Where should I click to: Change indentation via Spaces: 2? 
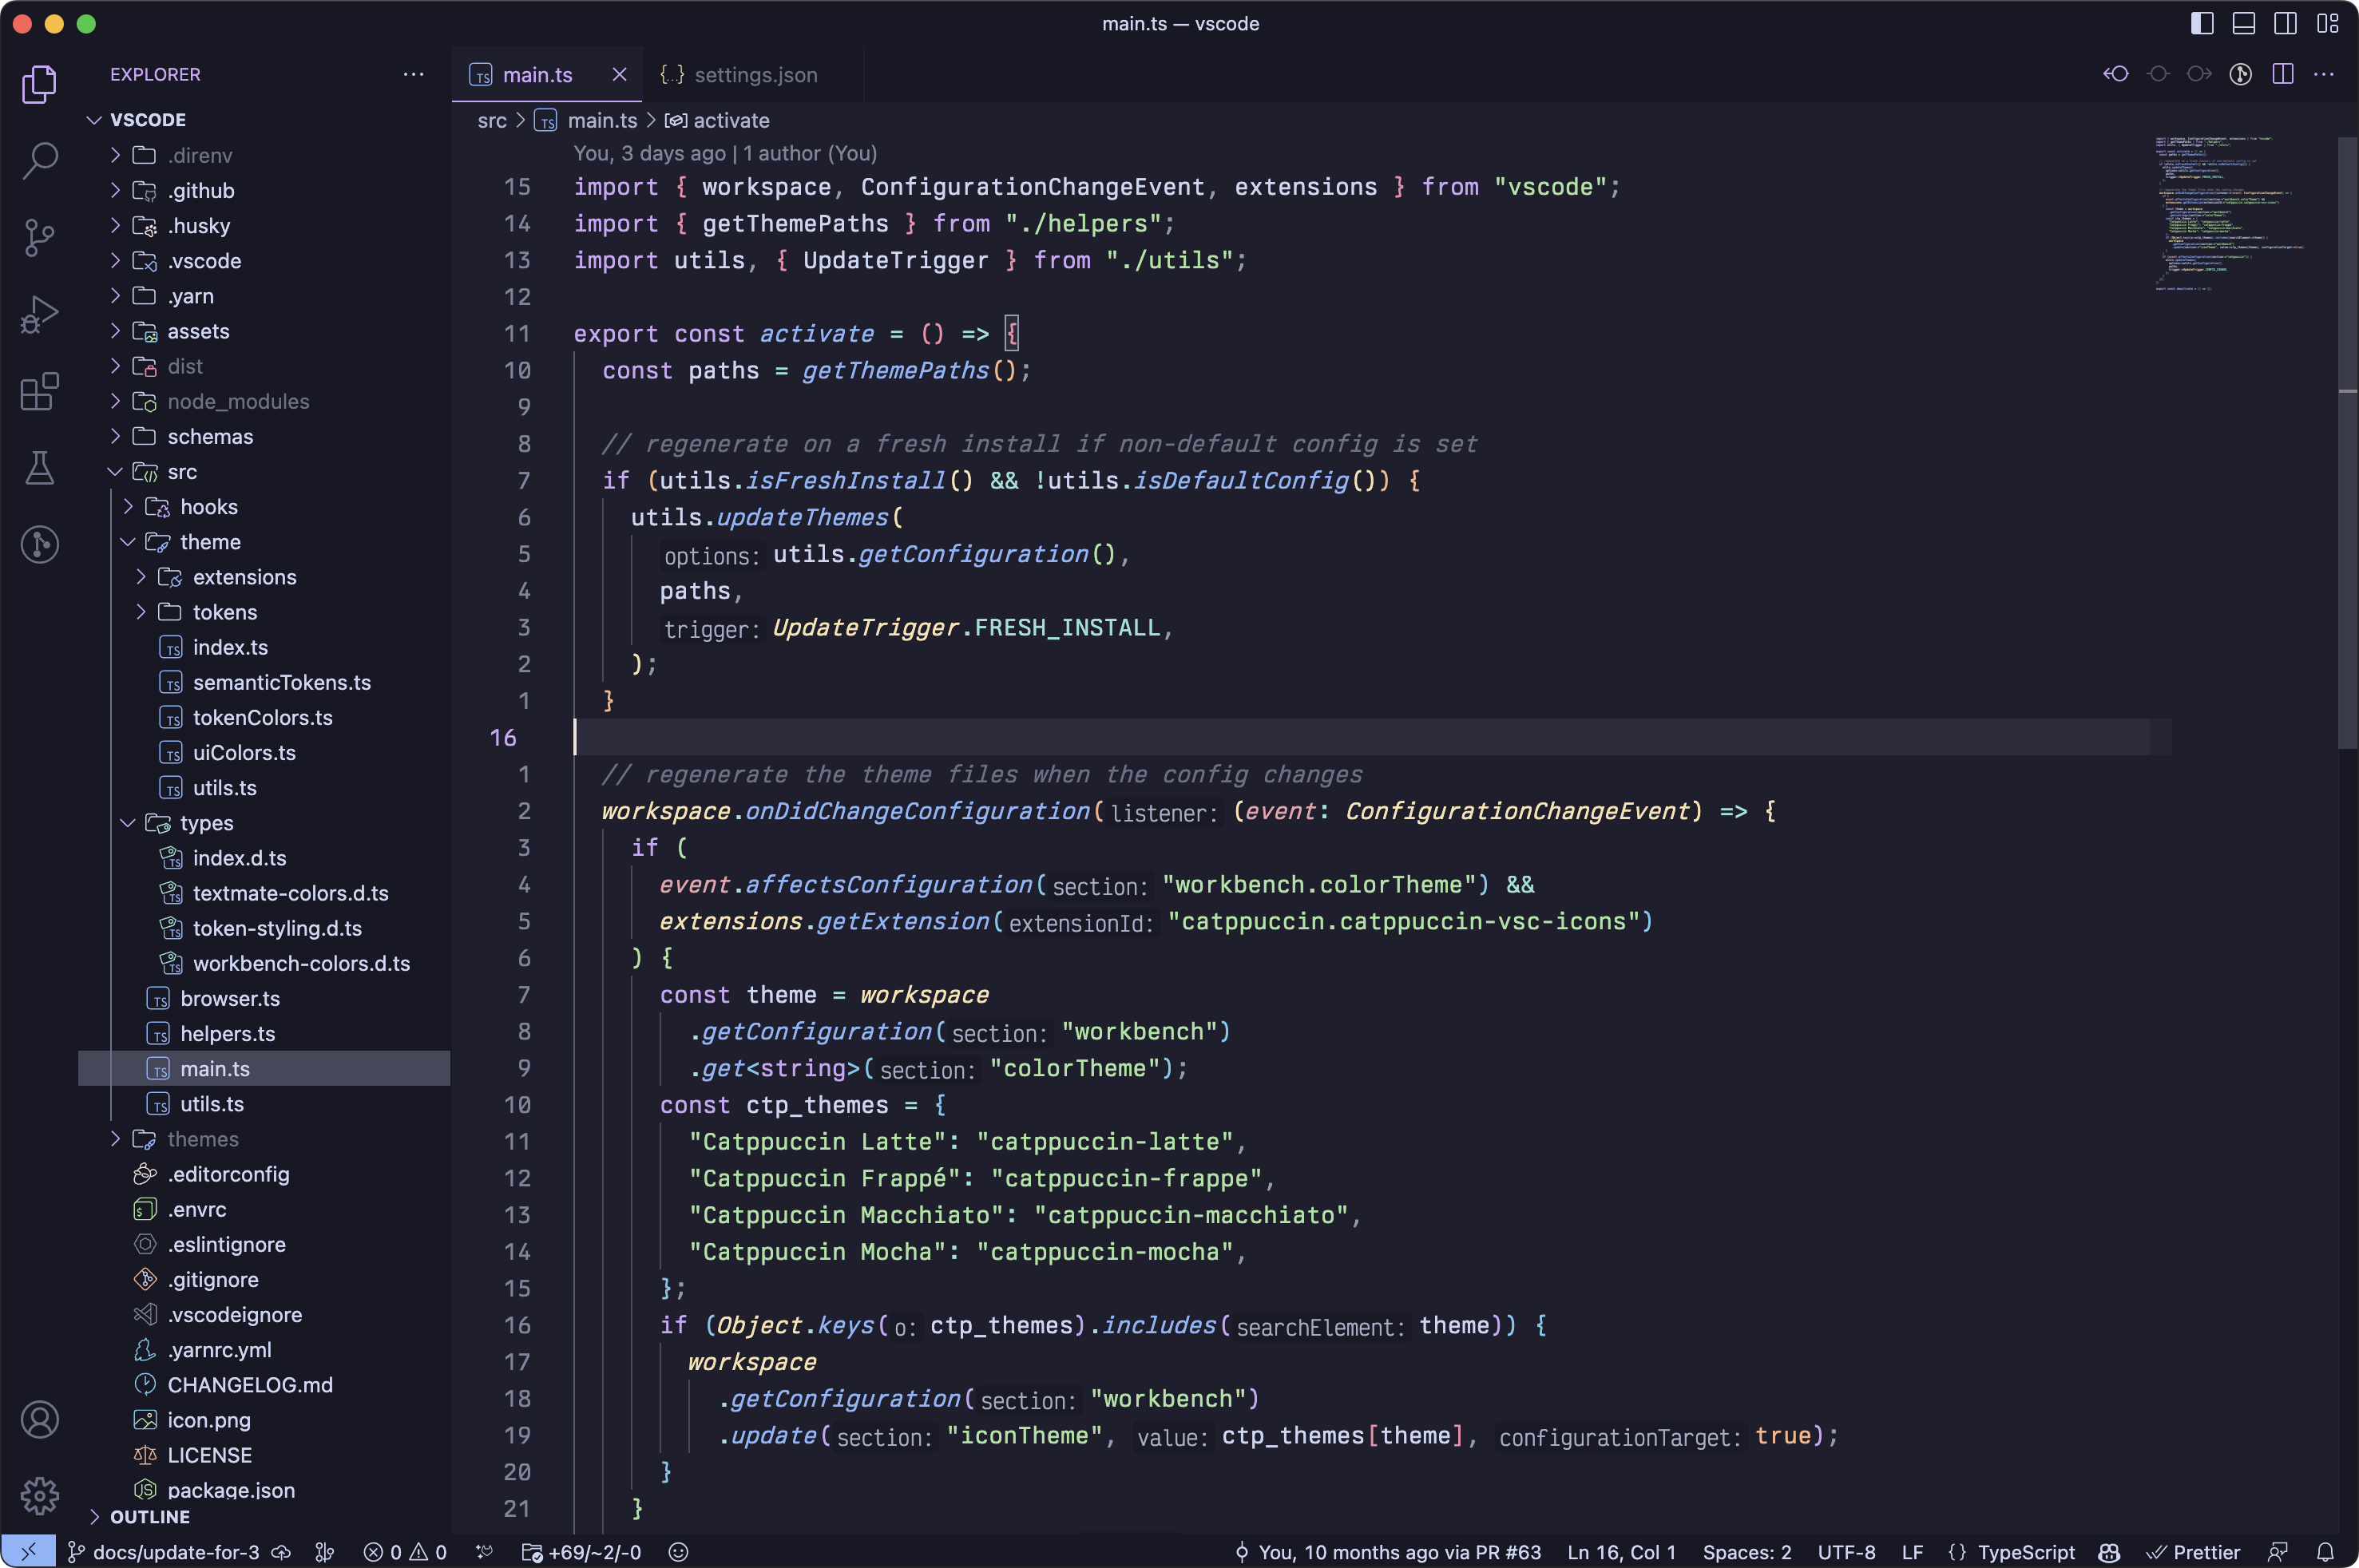click(x=1747, y=1552)
